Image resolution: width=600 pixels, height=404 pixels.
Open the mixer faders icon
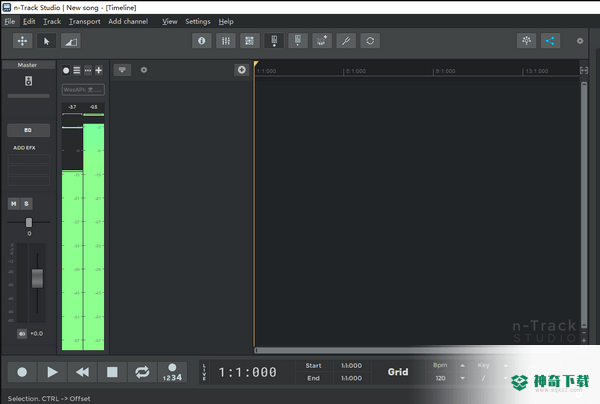point(226,41)
